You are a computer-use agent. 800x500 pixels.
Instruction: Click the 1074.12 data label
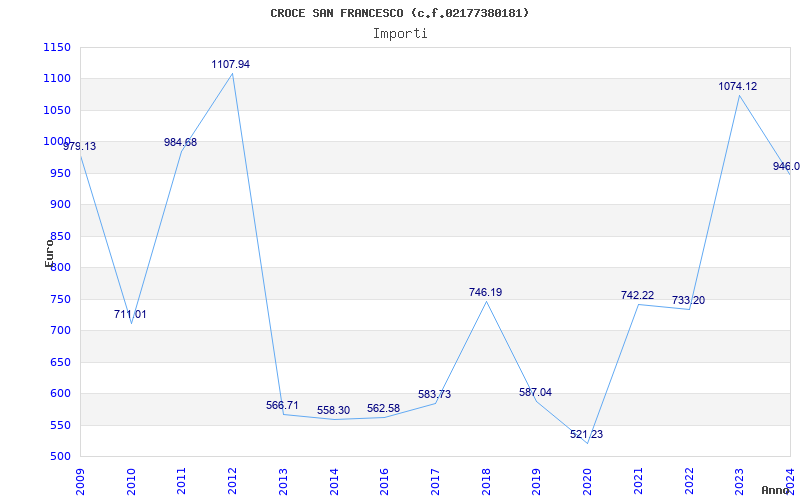(x=738, y=86)
